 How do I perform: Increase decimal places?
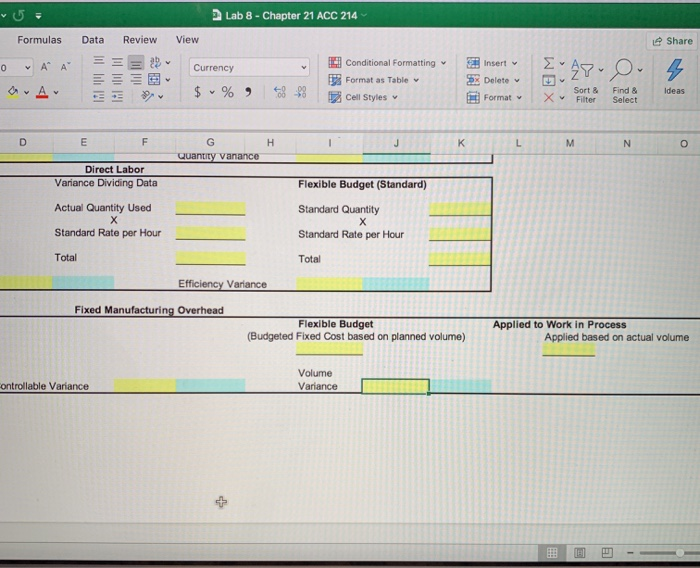click(279, 92)
